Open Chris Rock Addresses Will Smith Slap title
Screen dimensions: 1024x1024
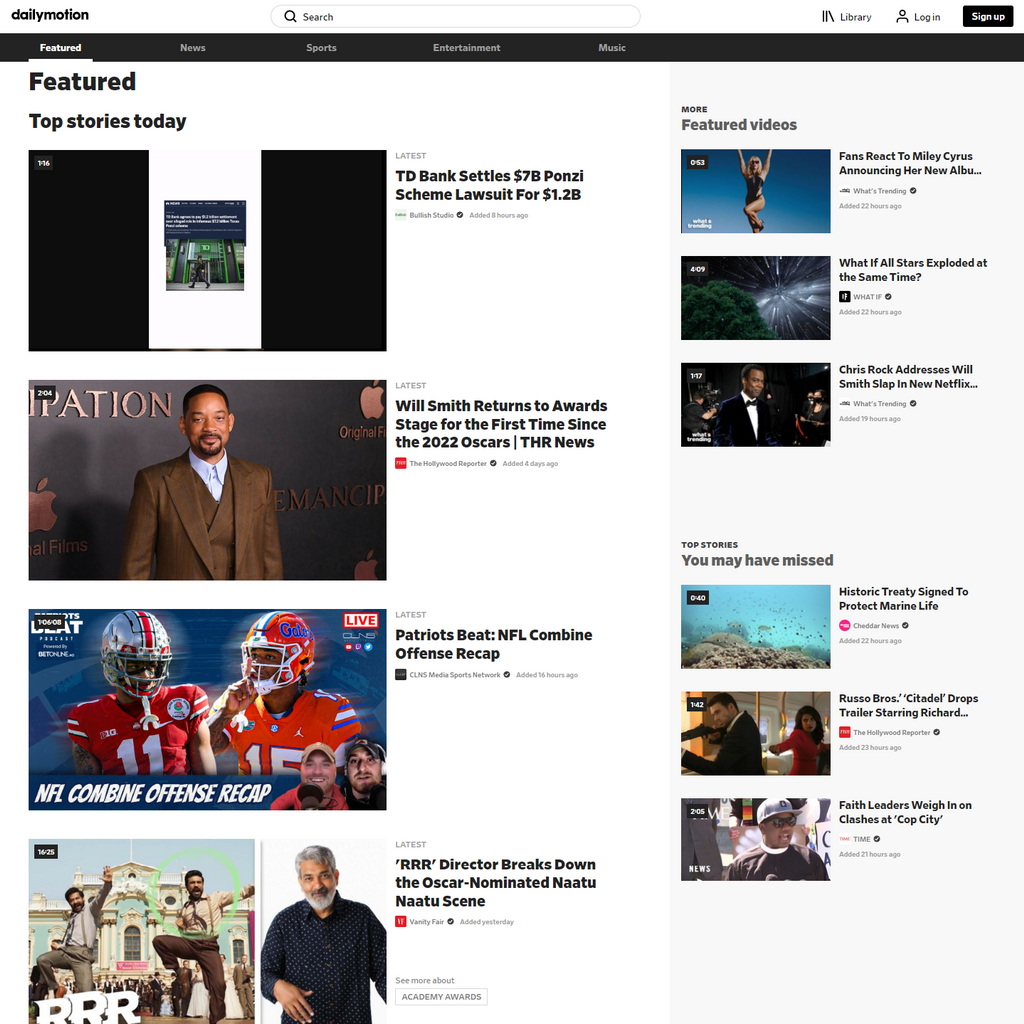click(x=908, y=377)
